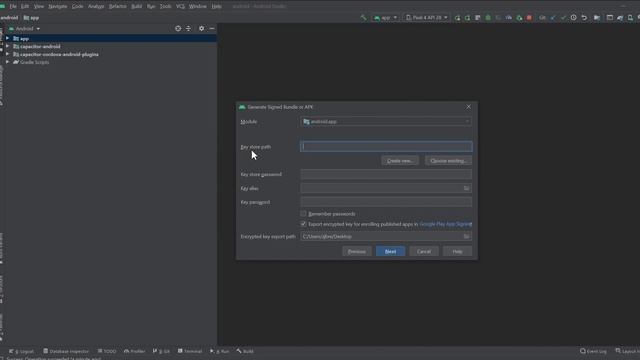The width and height of the screenshot is (640, 360).
Task: Click the Git Show History clock icon
Action: (x=573, y=18)
